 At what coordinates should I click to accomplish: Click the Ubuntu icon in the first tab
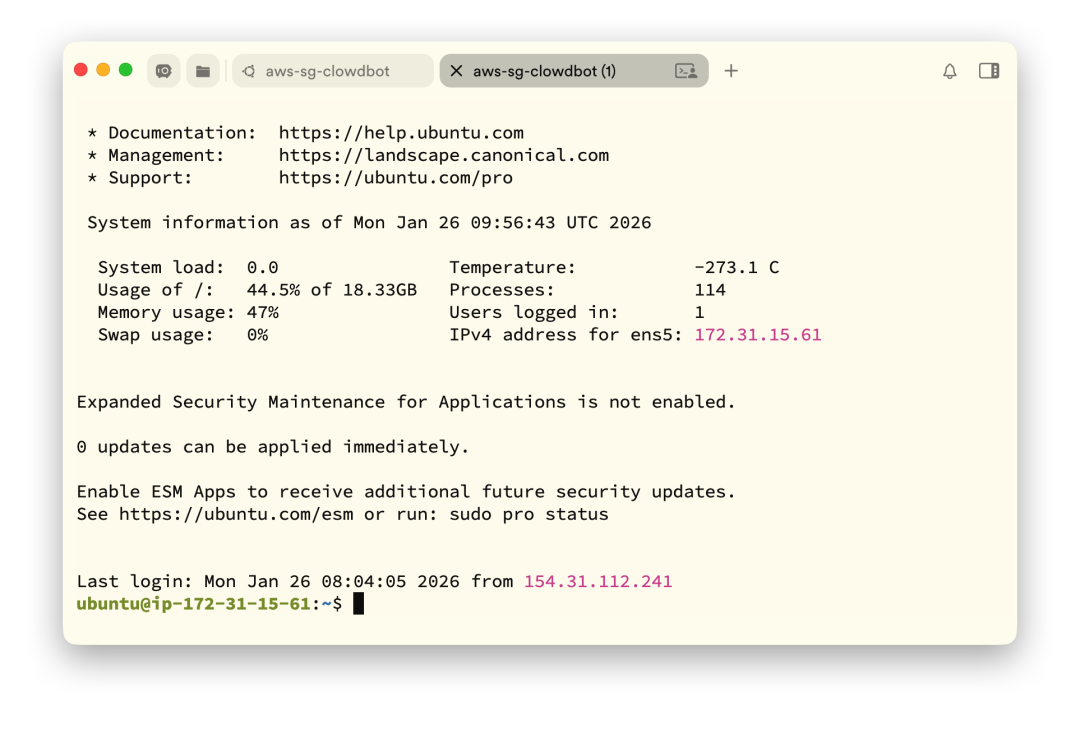tap(249, 71)
